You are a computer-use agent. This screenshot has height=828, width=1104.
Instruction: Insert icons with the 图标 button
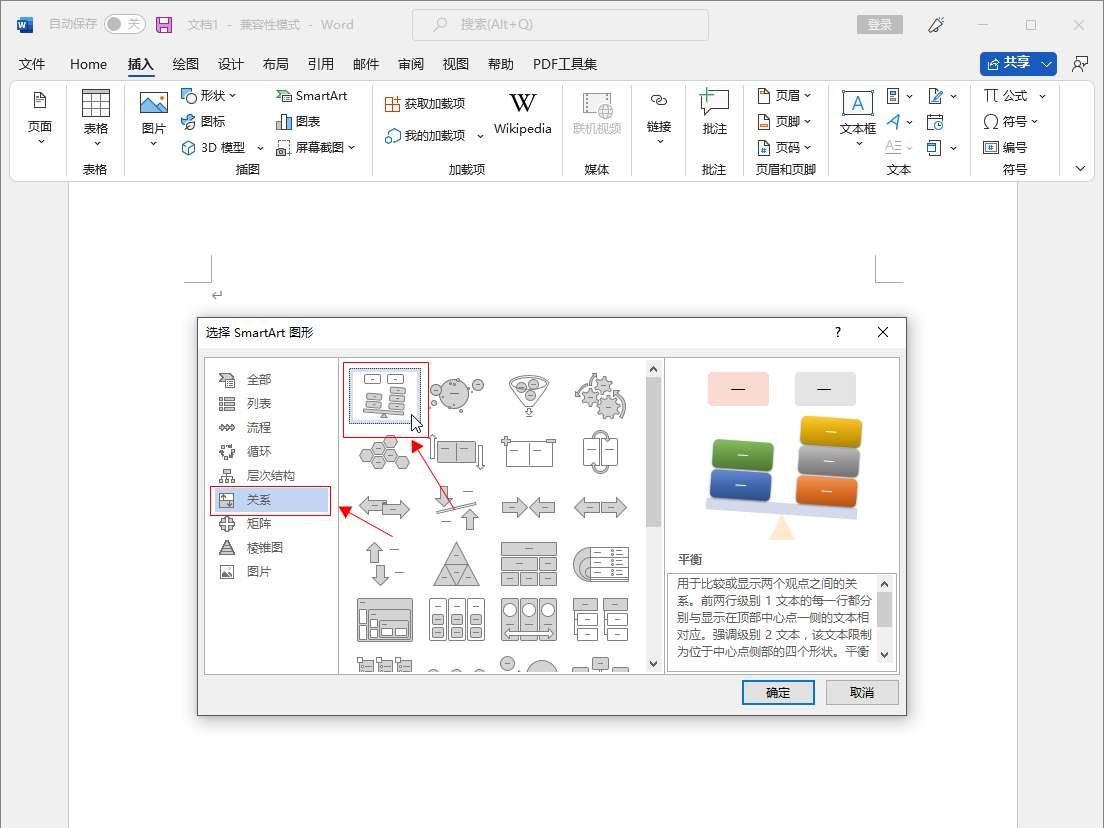coord(203,121)
